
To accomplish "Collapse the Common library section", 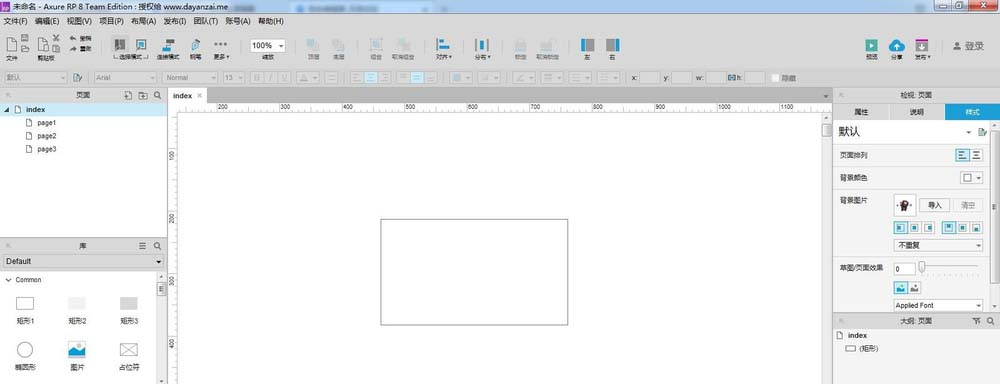I will coord(7,280).
